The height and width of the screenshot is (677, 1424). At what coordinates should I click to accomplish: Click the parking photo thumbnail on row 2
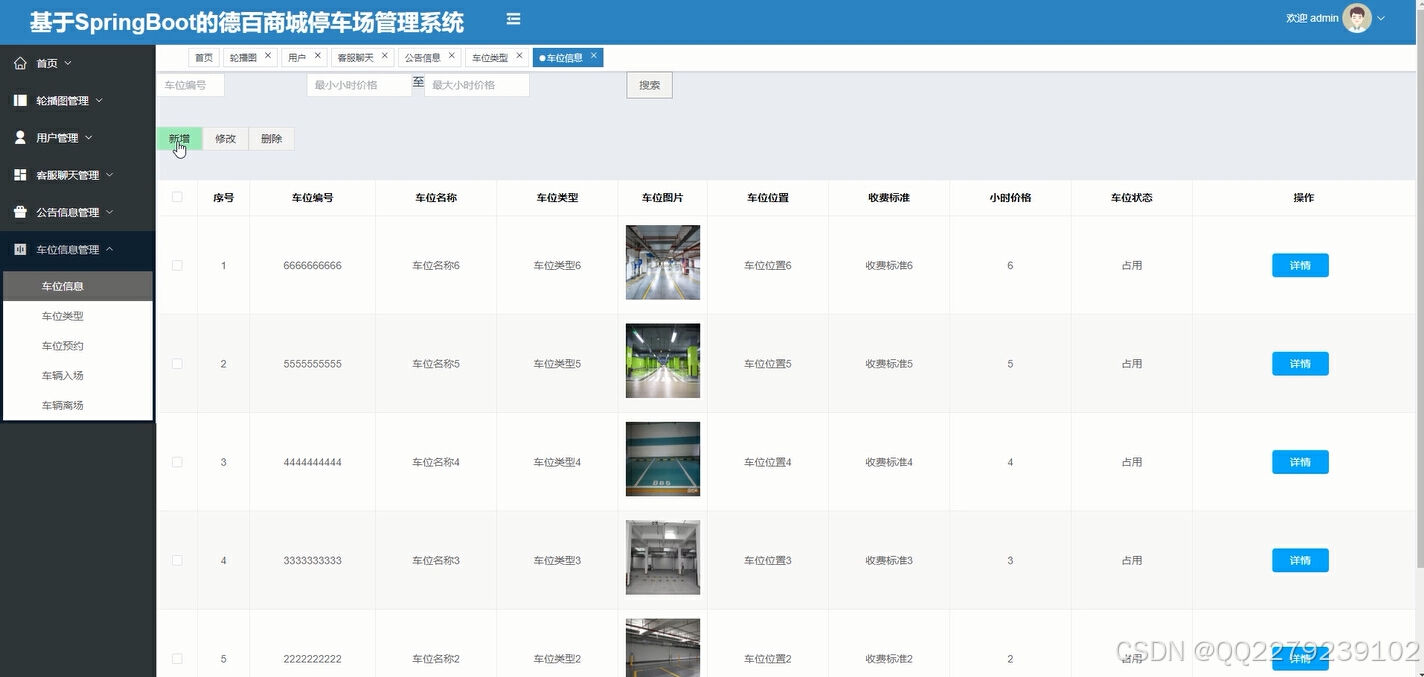coord(662,363)
